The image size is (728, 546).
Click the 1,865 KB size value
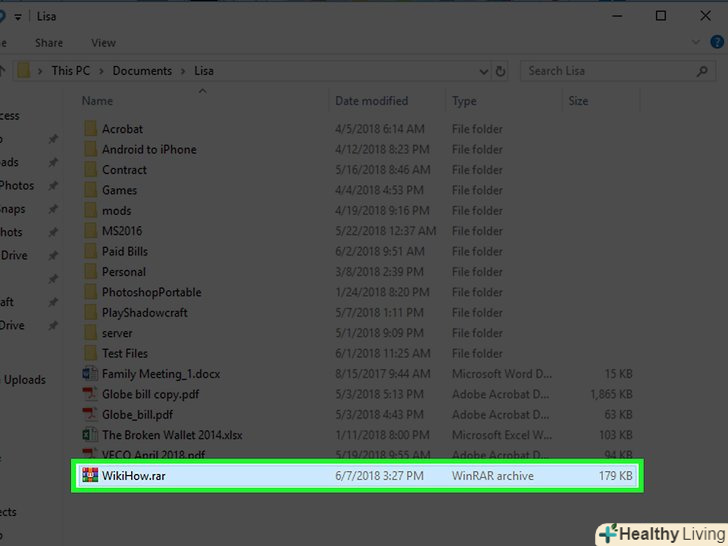point(611,394)
